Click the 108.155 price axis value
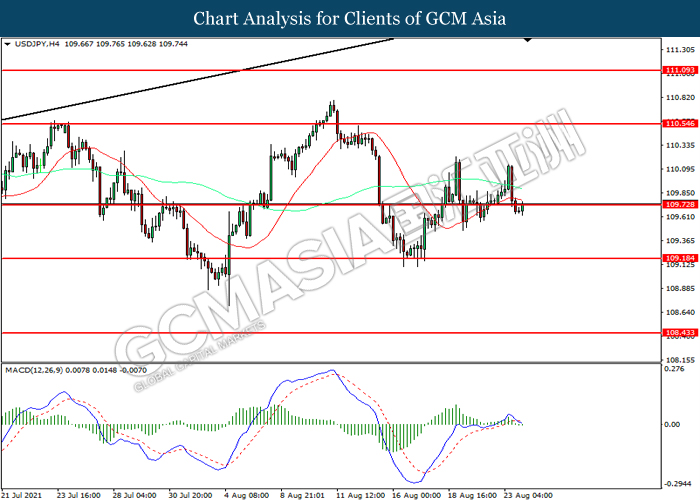The image size is (700, 500). tap(680, 360)
